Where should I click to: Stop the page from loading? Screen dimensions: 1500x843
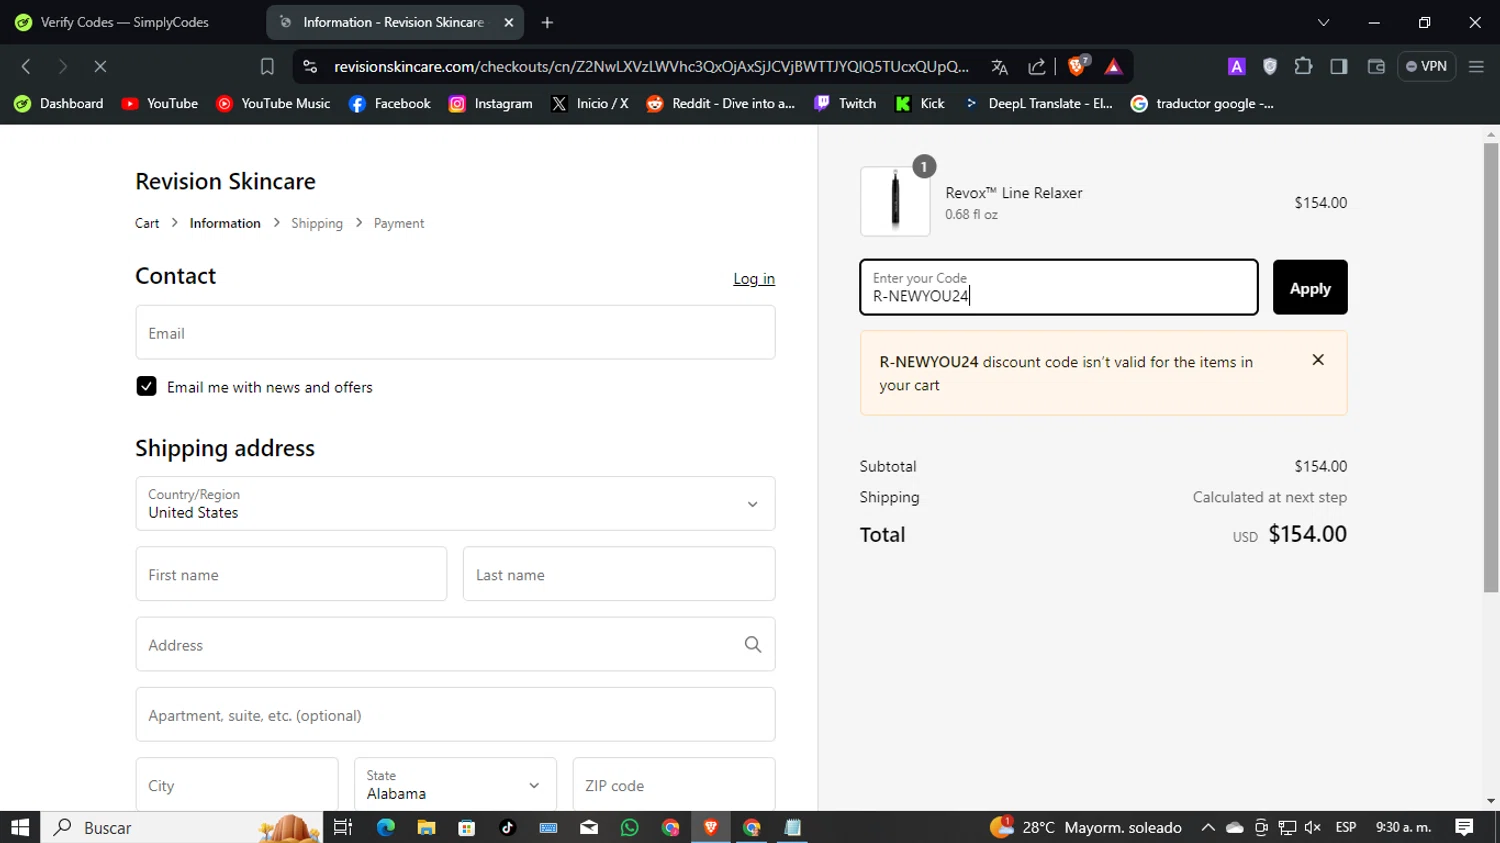pyautogui.click(x=100, y=67)
